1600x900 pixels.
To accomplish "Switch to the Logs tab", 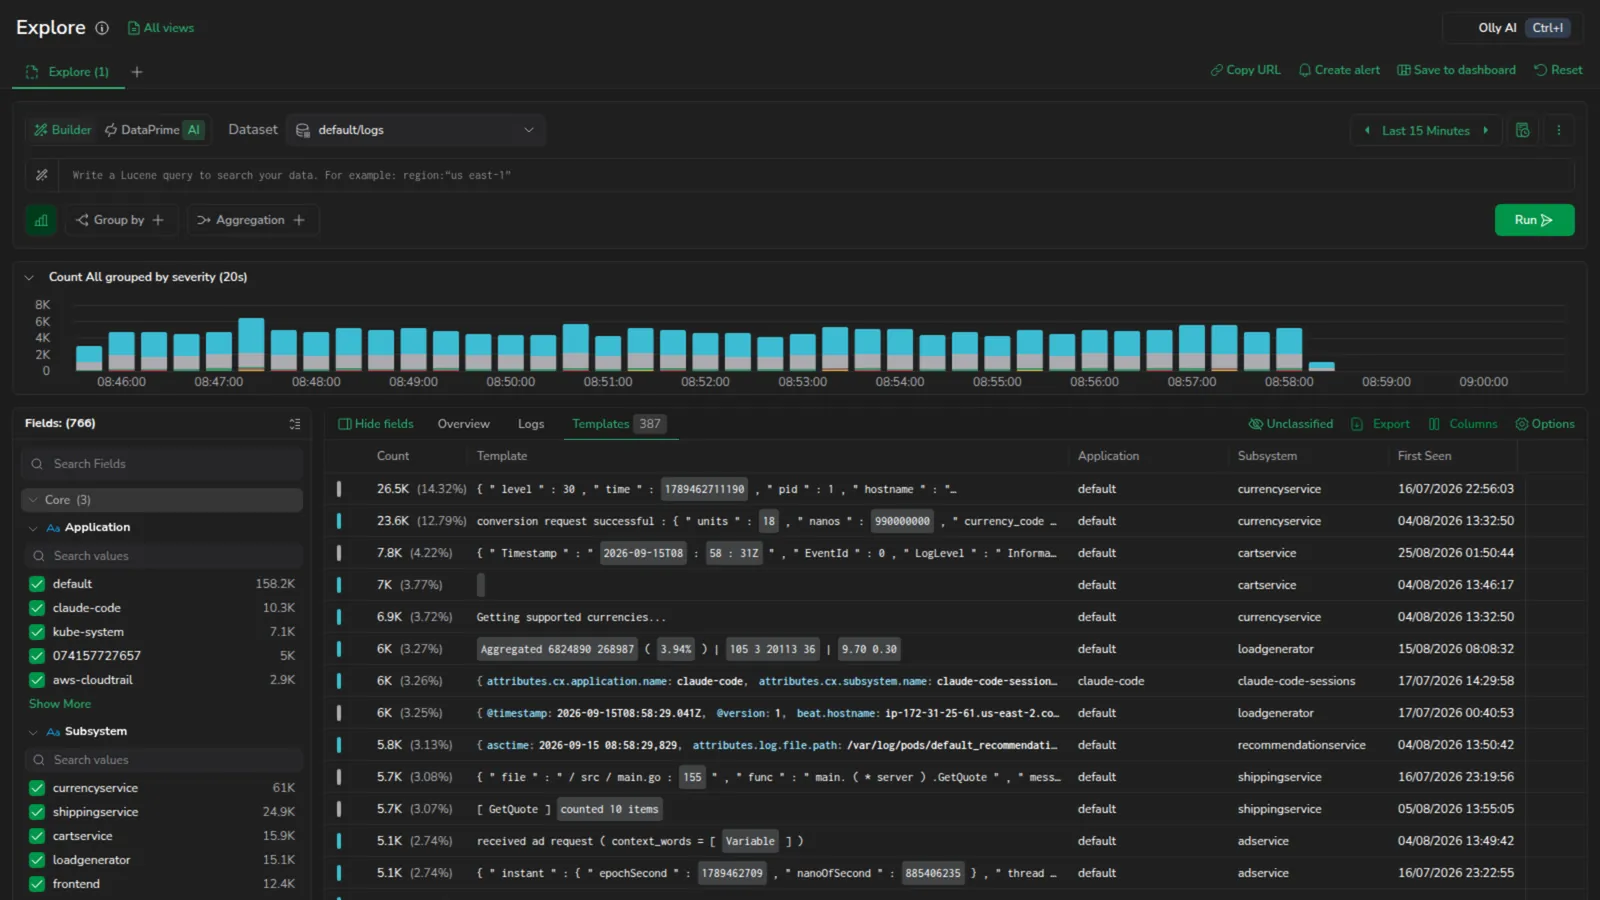I will (x=531, y=424).
